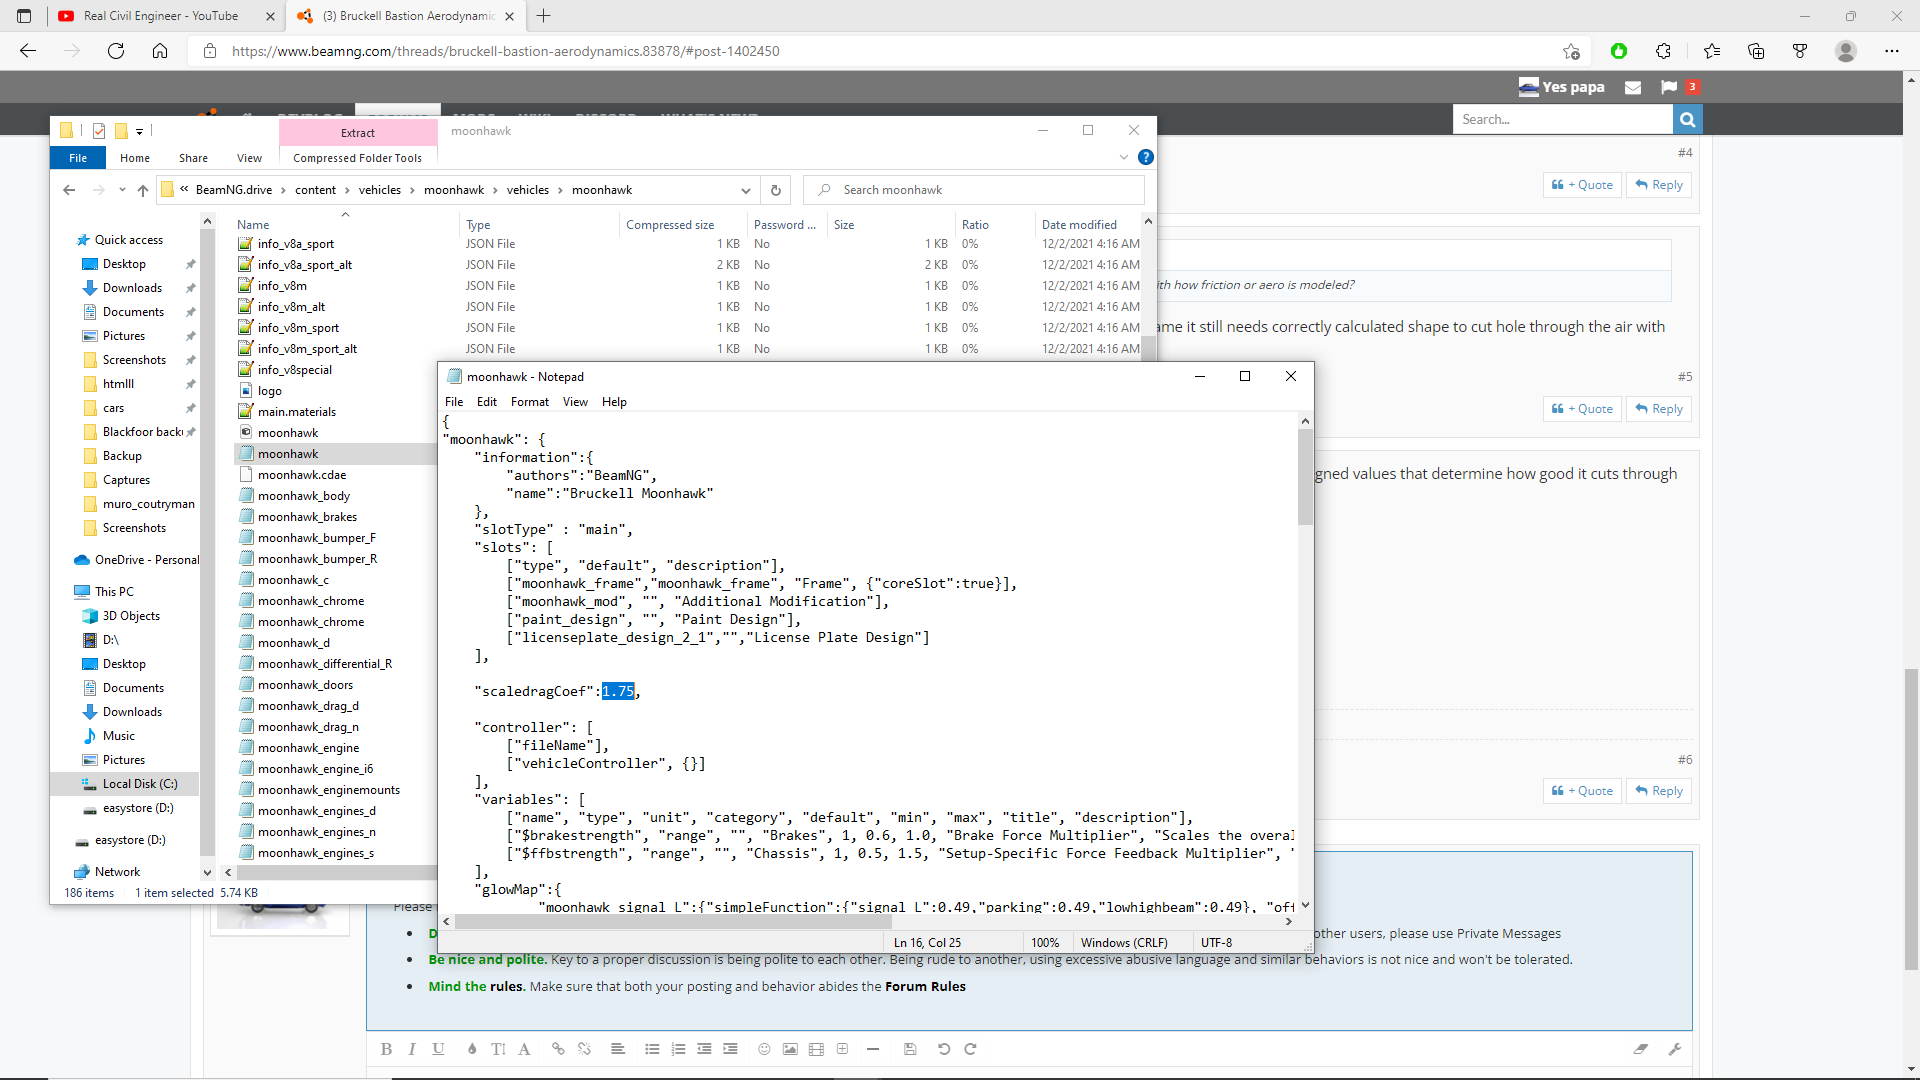Screen dimensions: 1920x1080
Task: Open font size tool in editor
Action: pyautogui.click(x=498, y=1049)
